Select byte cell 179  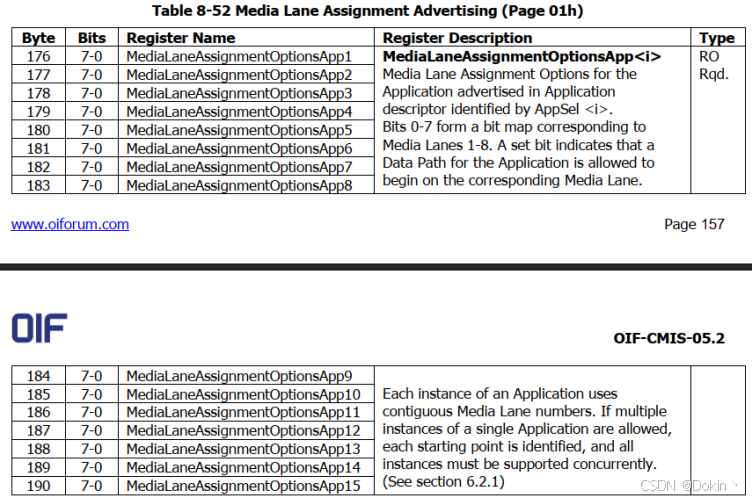pyautogui.click(x=38, y=111)
